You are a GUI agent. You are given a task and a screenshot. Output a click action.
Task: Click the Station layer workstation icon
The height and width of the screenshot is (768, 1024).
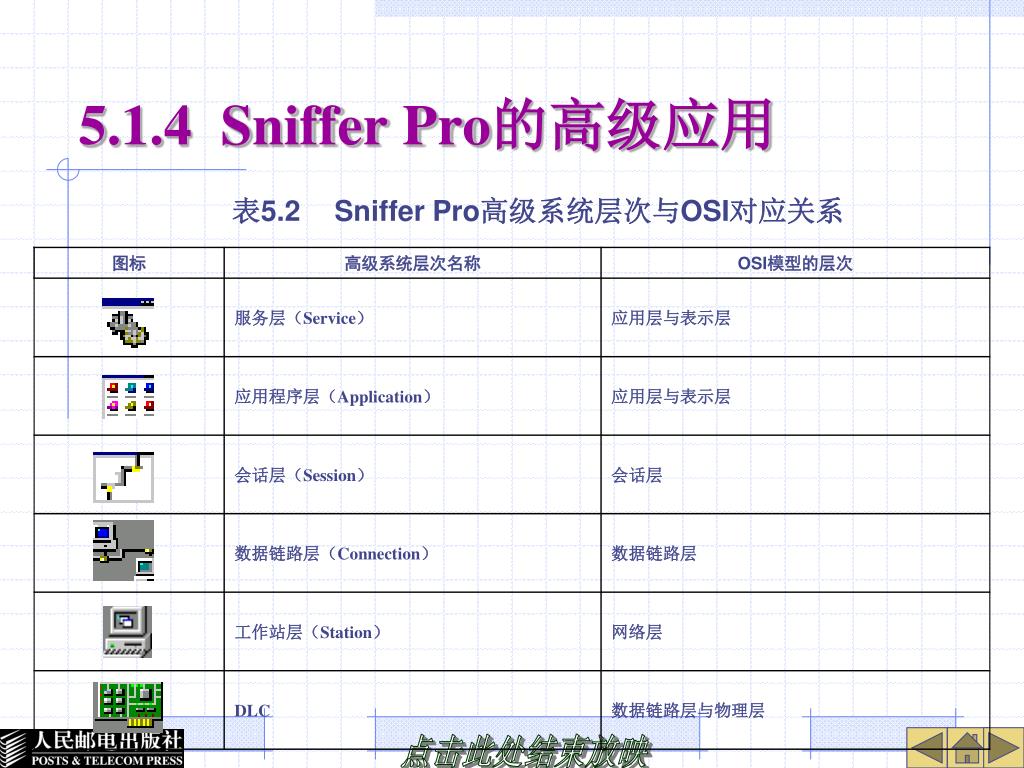(x=127, y=632)
